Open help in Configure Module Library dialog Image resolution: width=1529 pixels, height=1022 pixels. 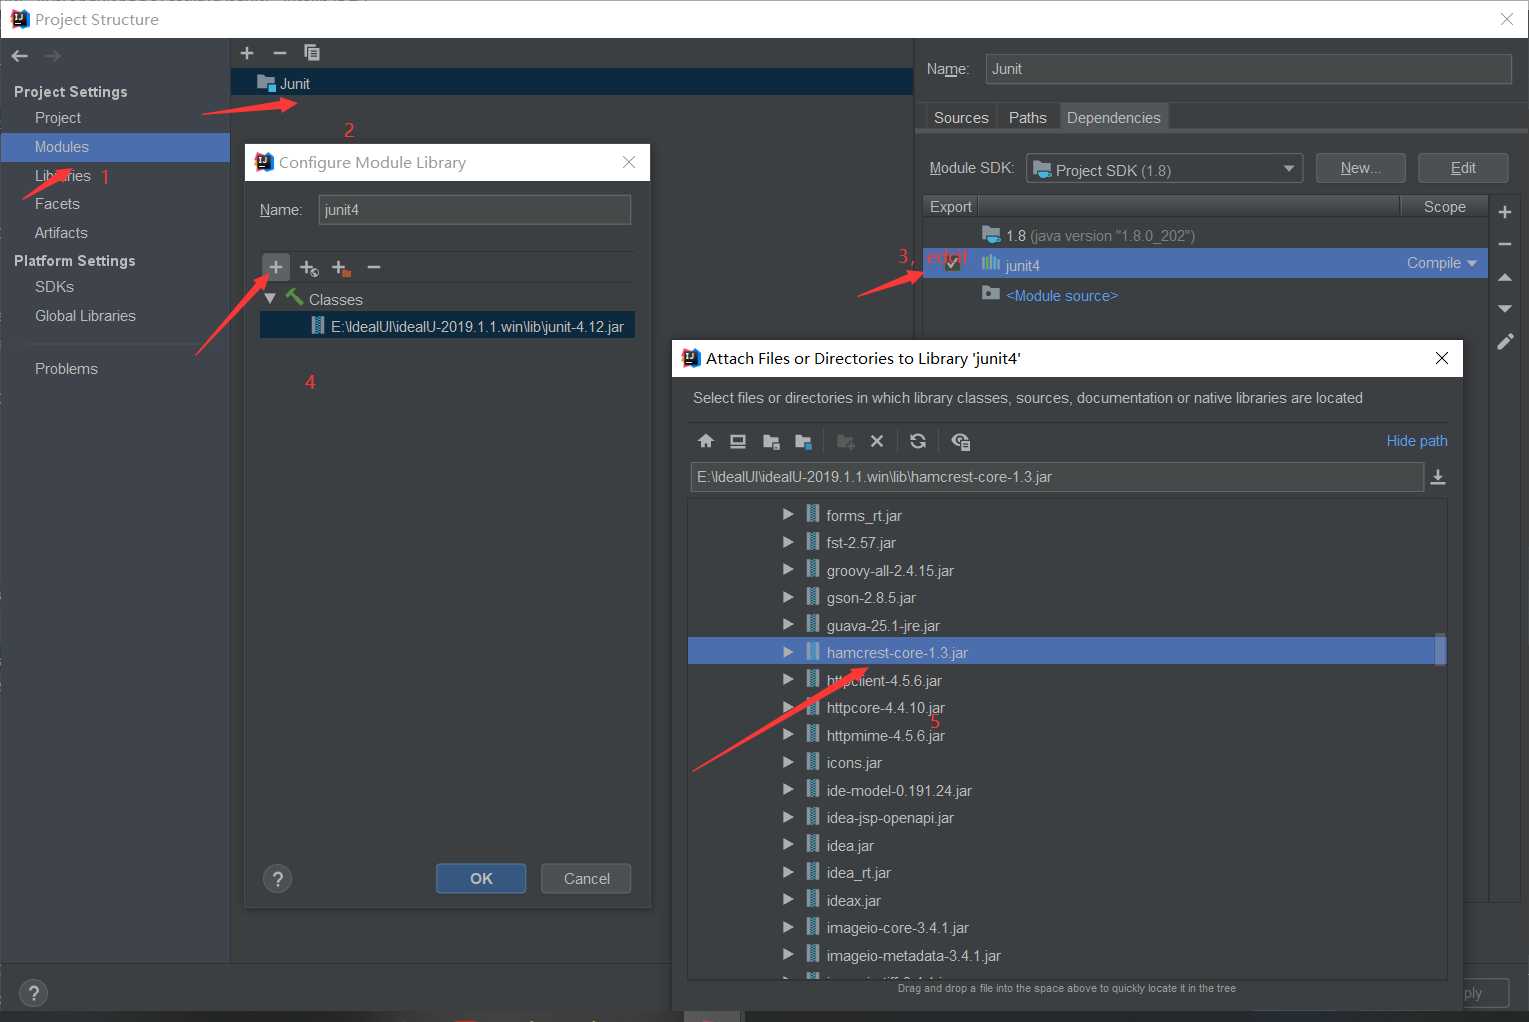(x=277, y=879)
